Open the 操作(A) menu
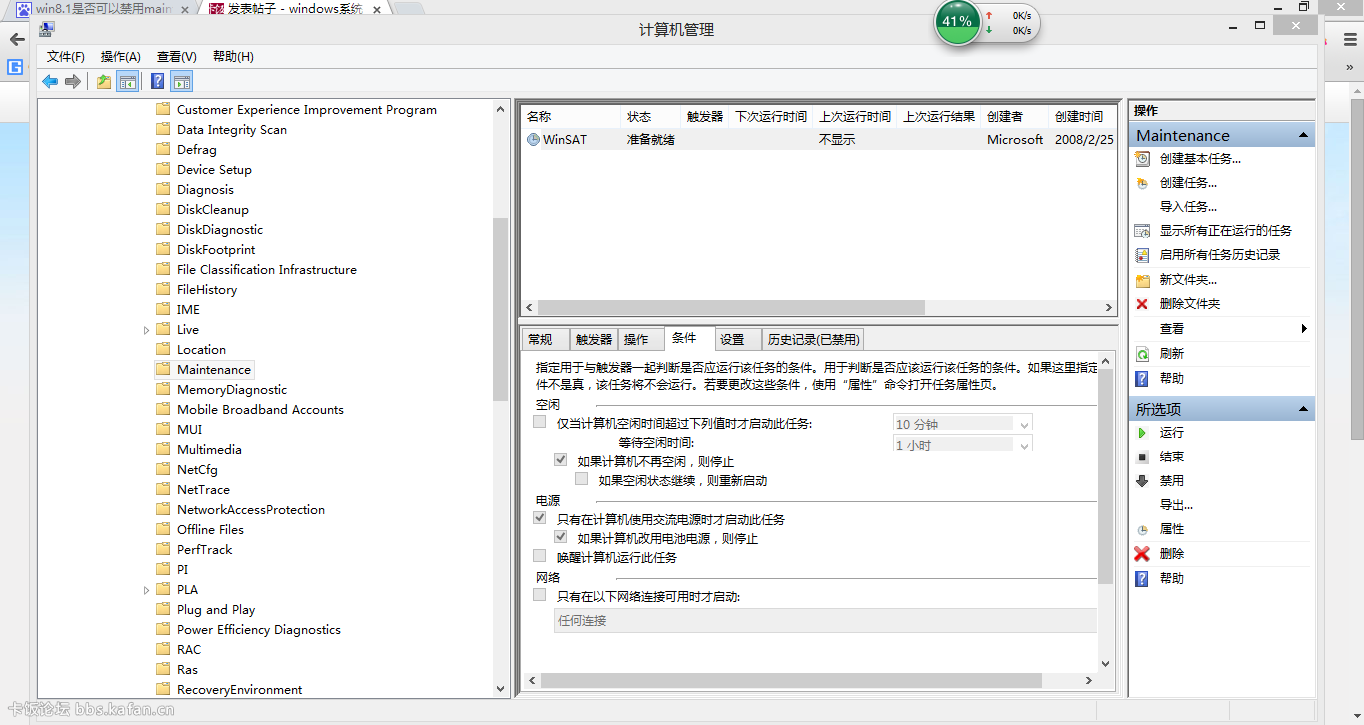The width and height of the screenshot is (1364, 725). [121, 57]
